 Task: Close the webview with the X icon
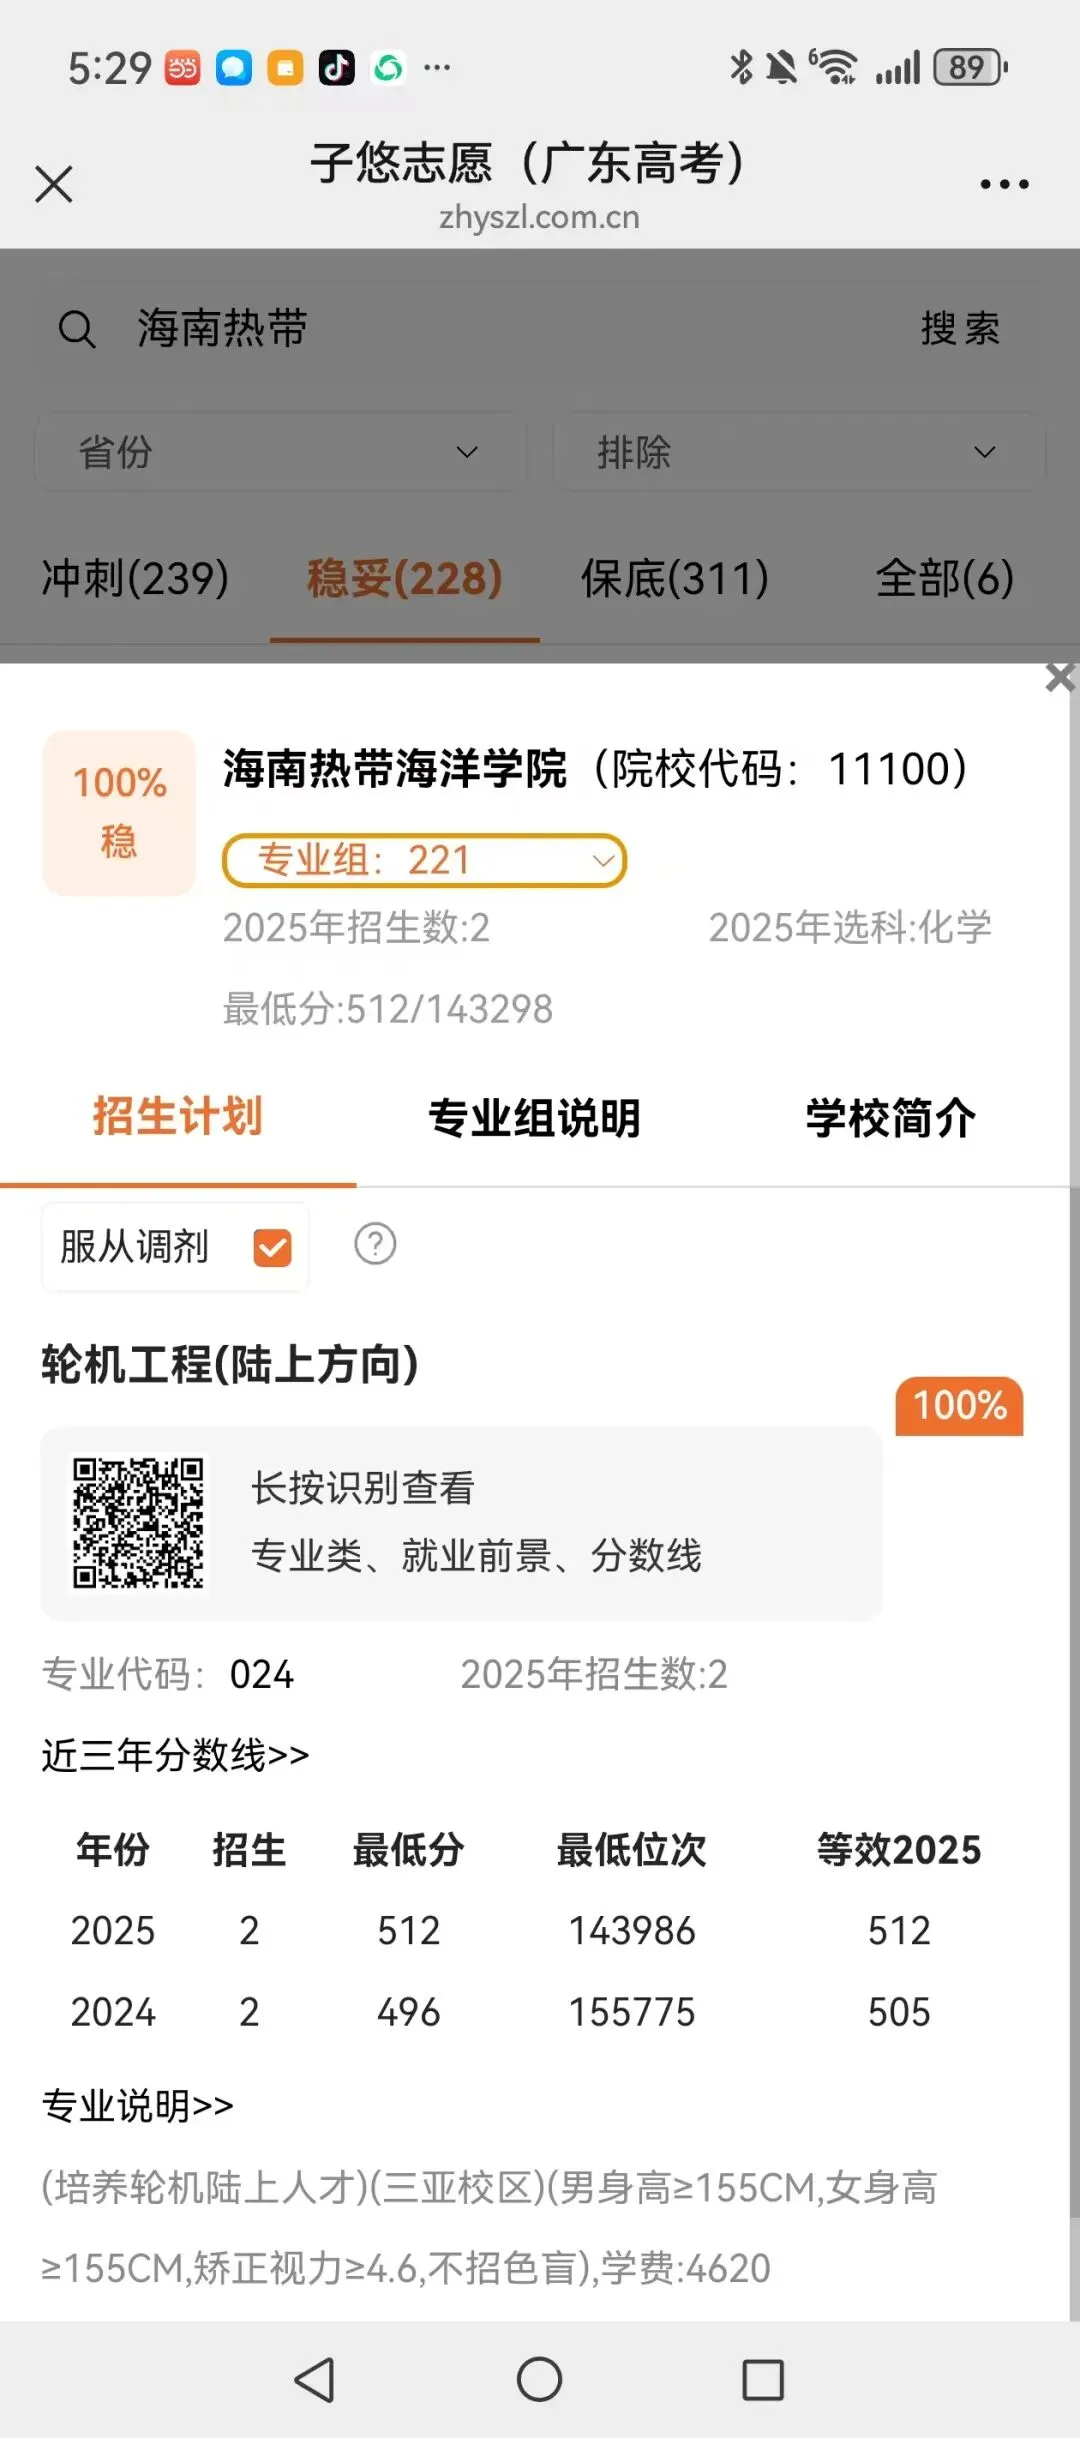[x=54, y=184]
